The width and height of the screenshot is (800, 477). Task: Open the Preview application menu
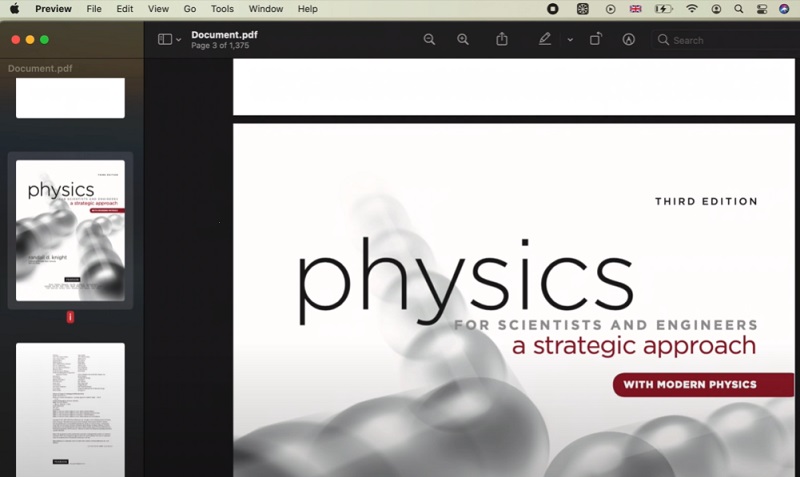pyautogui.click(x=53, y=9)
